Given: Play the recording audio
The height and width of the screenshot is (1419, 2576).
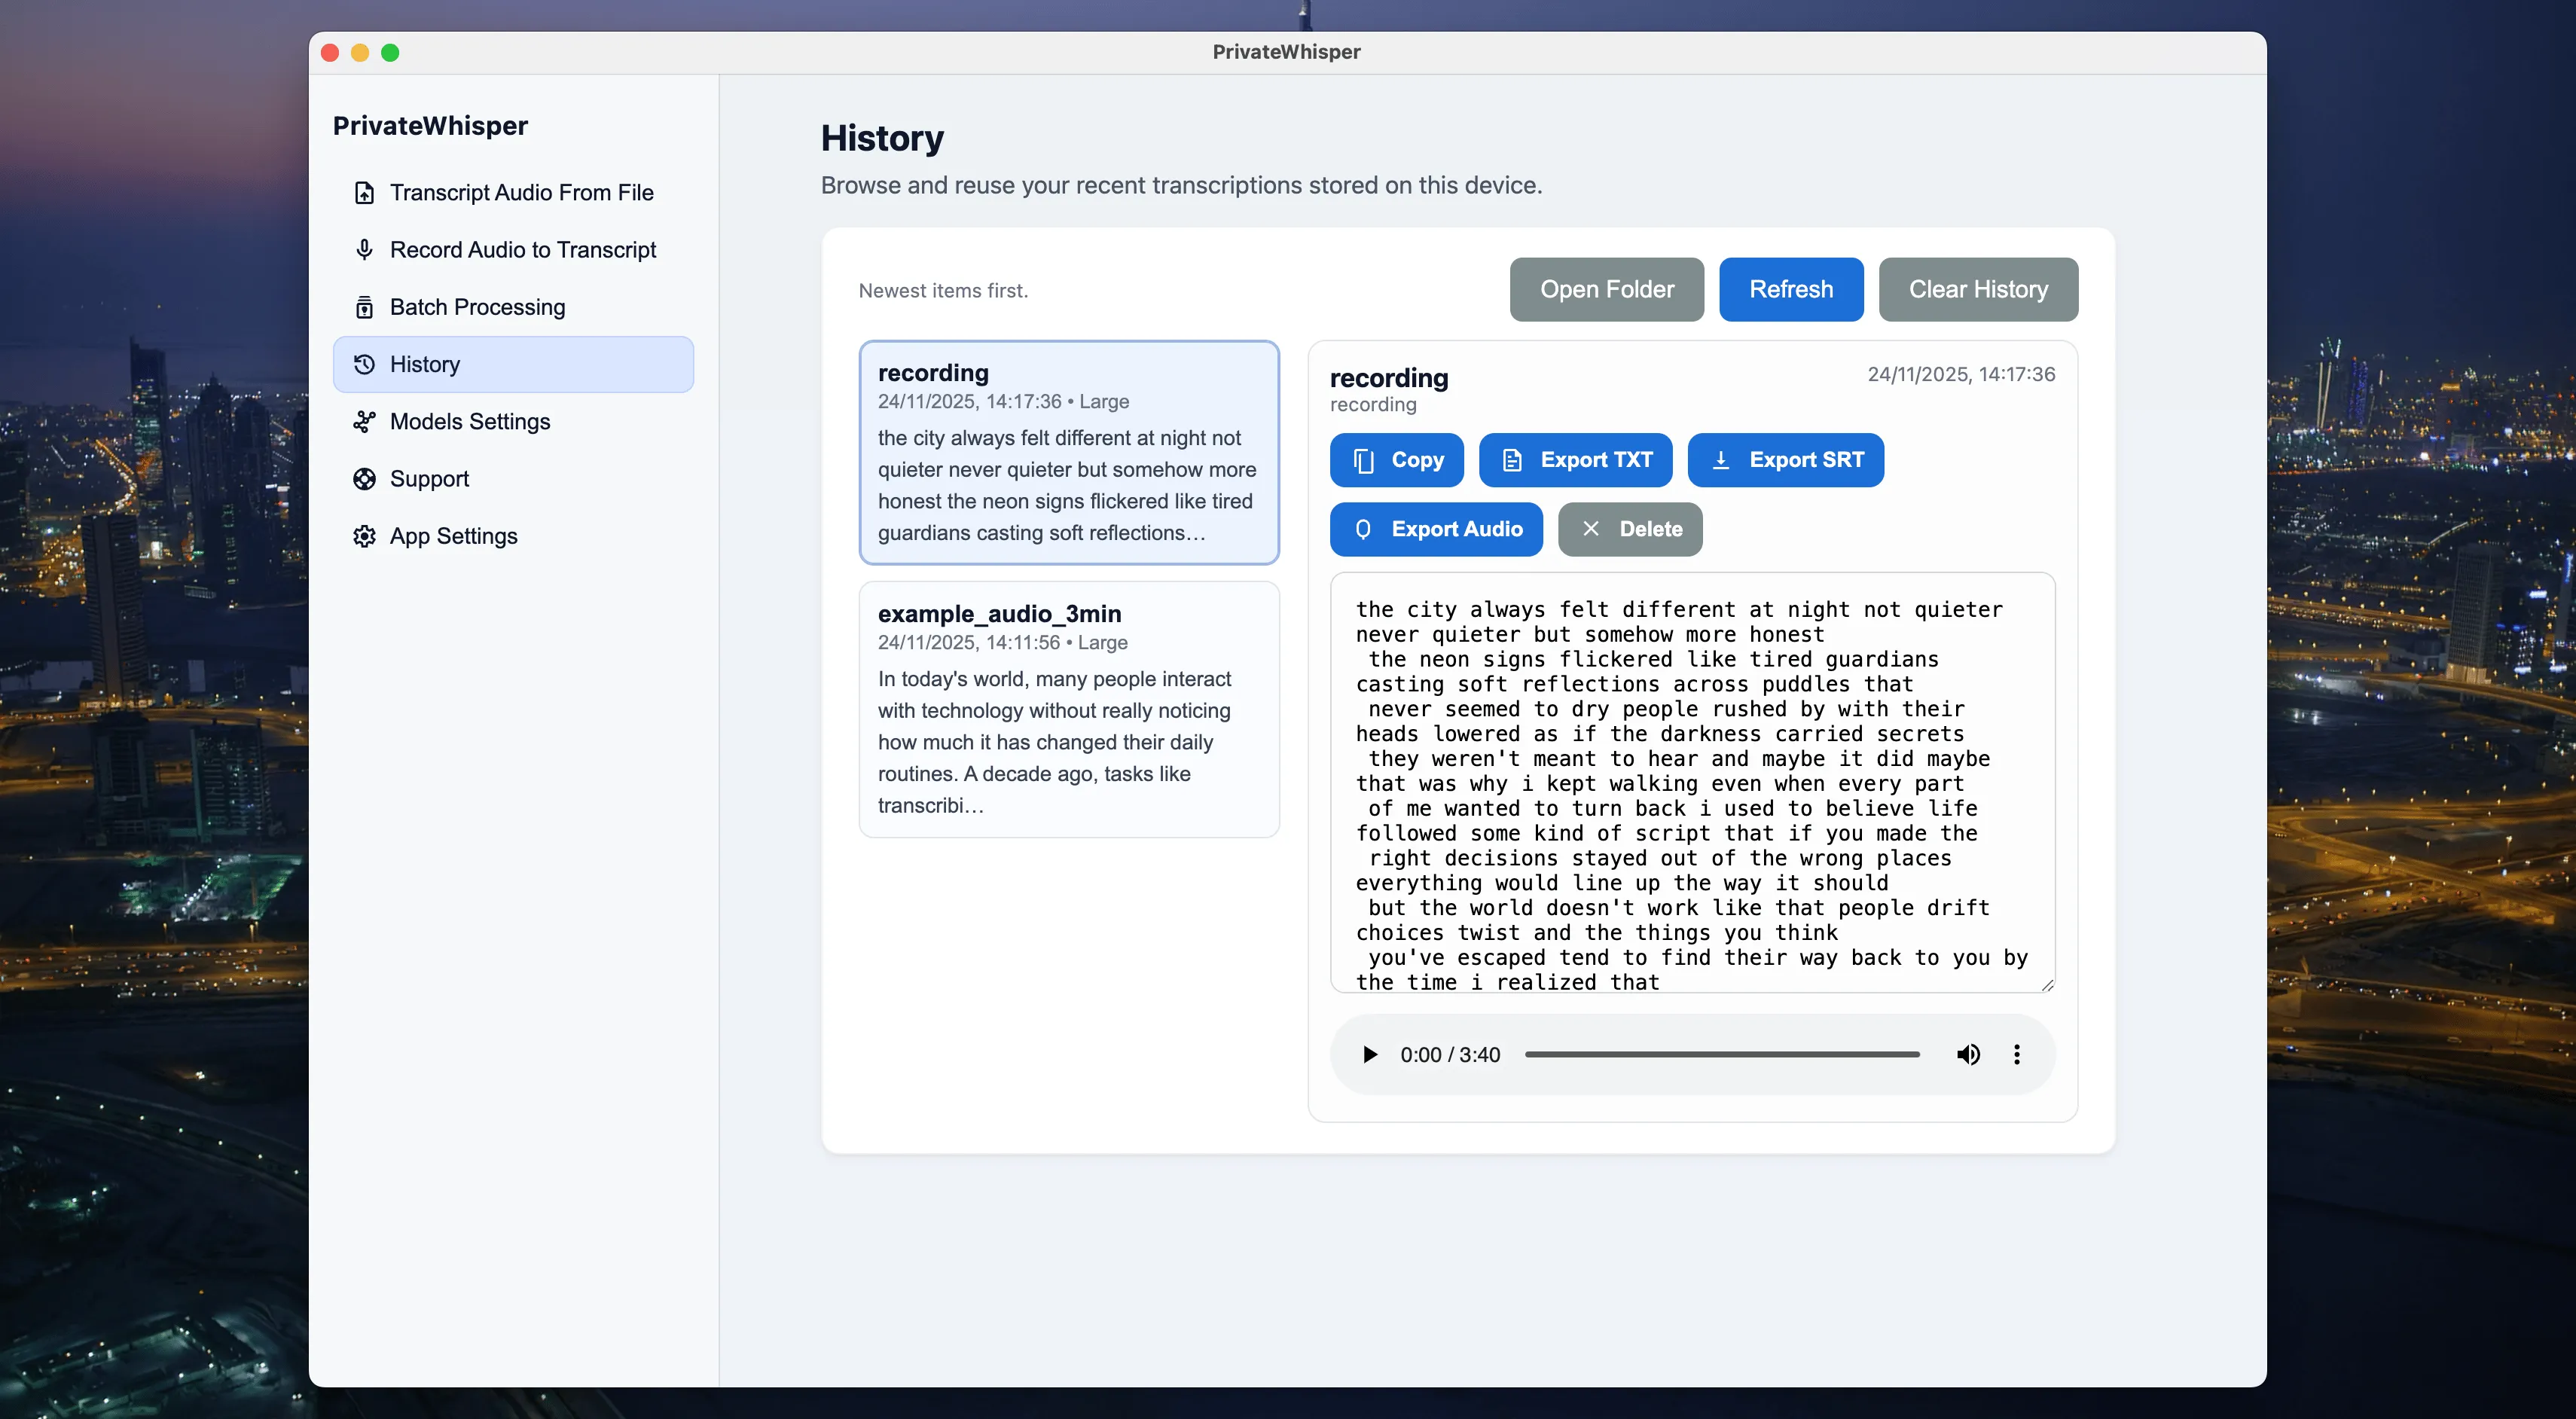Looking at the screenshot, I should pyautogui.click(x=1370, y=1054).
